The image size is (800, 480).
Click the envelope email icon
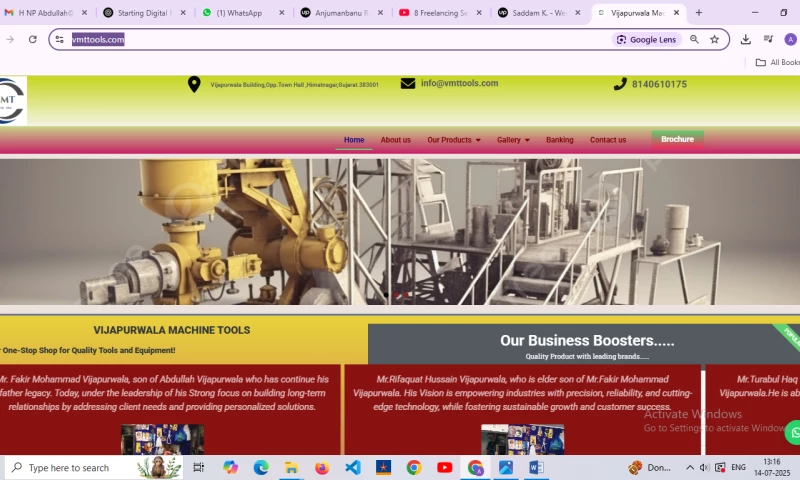(x=408, y=83)
